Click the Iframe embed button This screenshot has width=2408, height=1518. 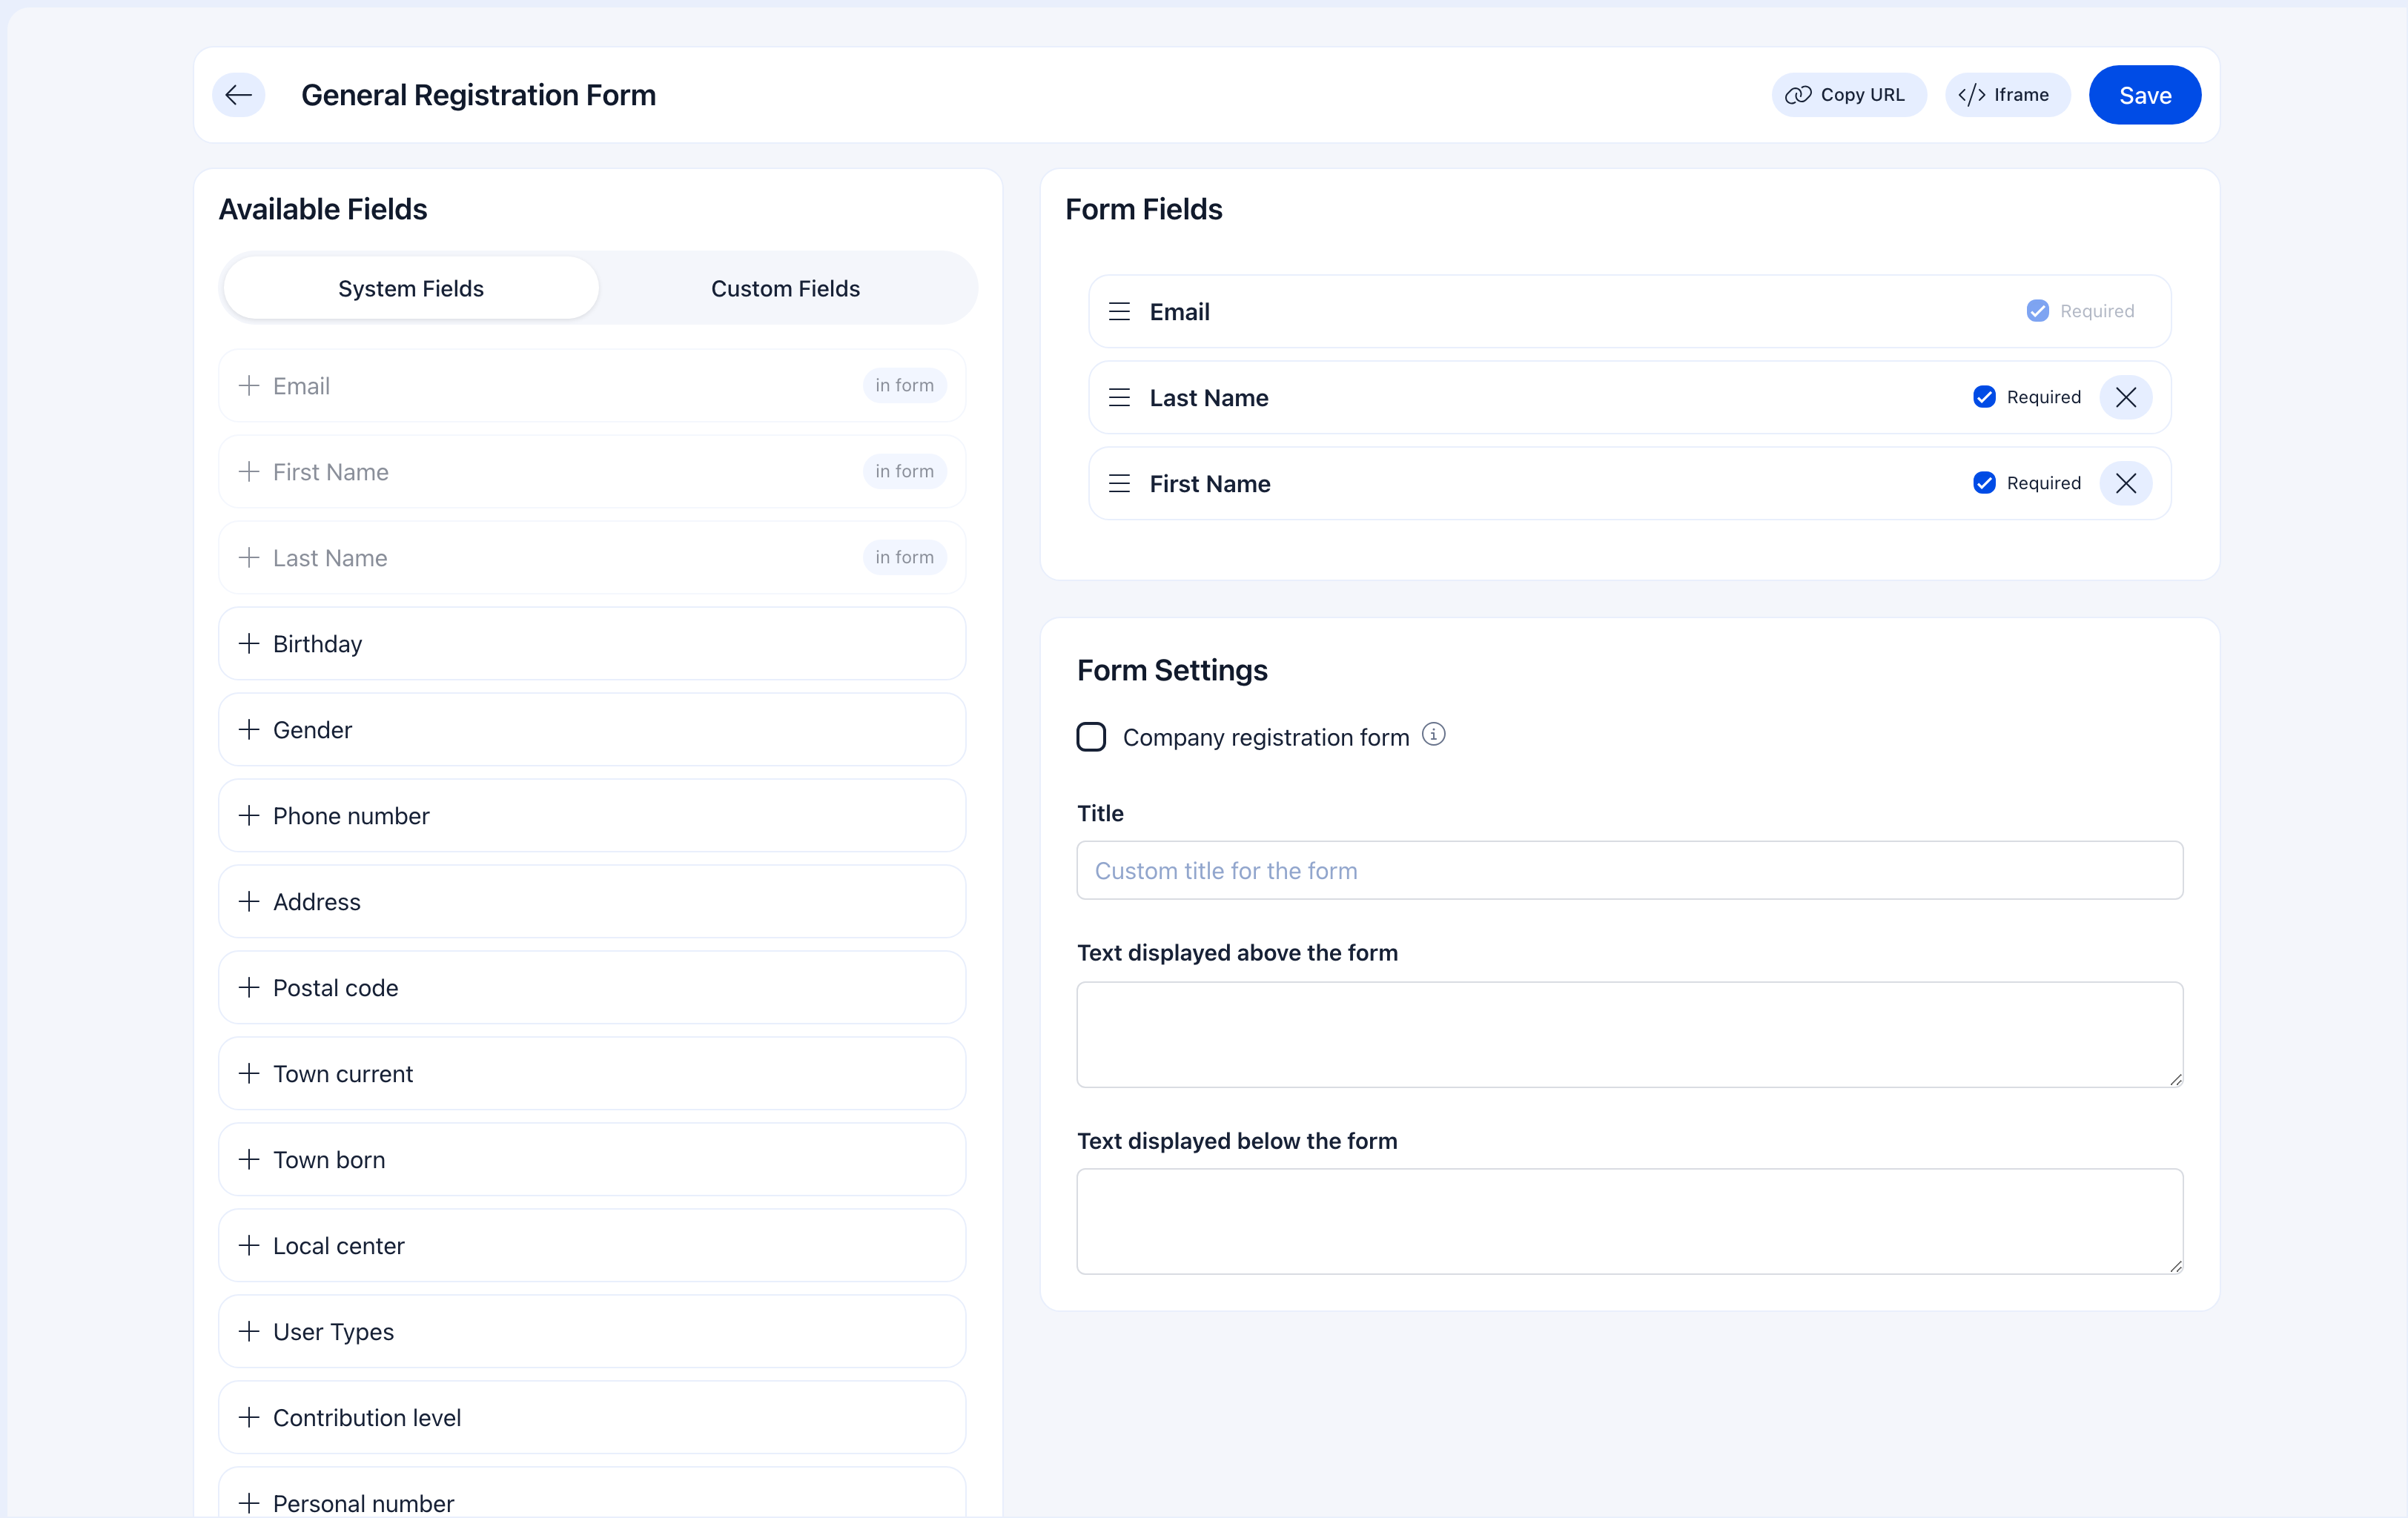tap(2007, 94)
